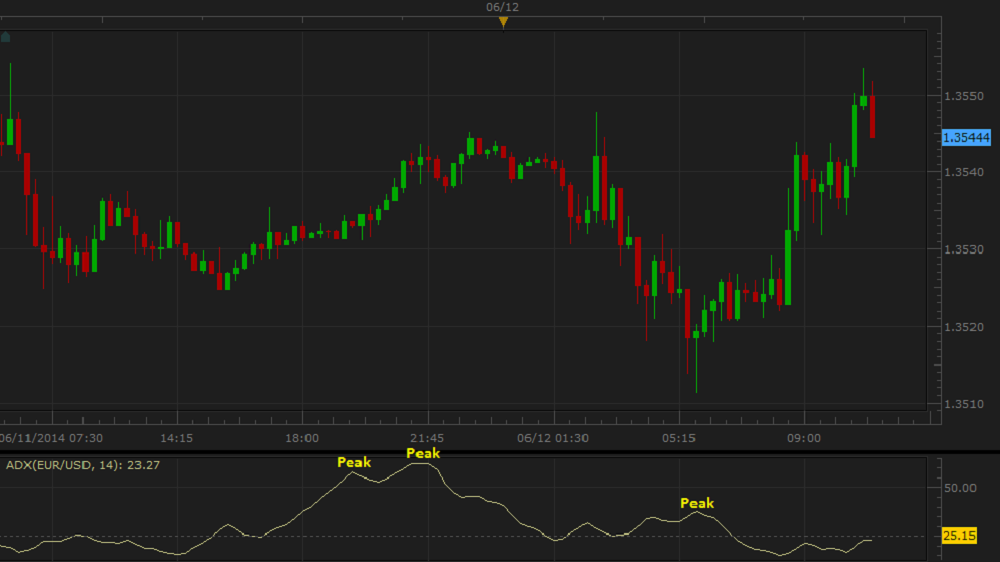Click the leftmost Peak annotation near 18:00

(x=354, y=462)
